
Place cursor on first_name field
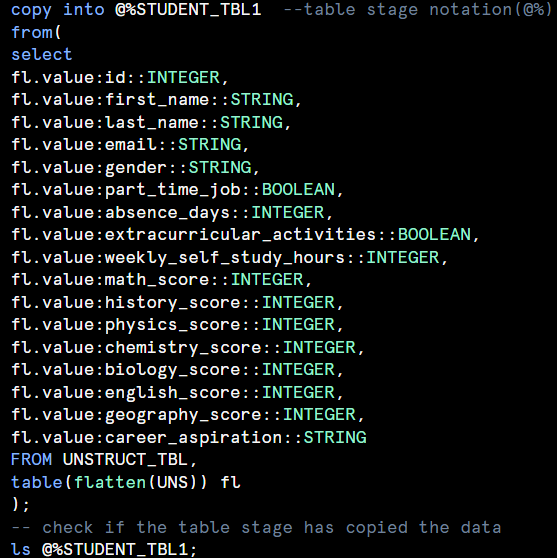[157, 100]
